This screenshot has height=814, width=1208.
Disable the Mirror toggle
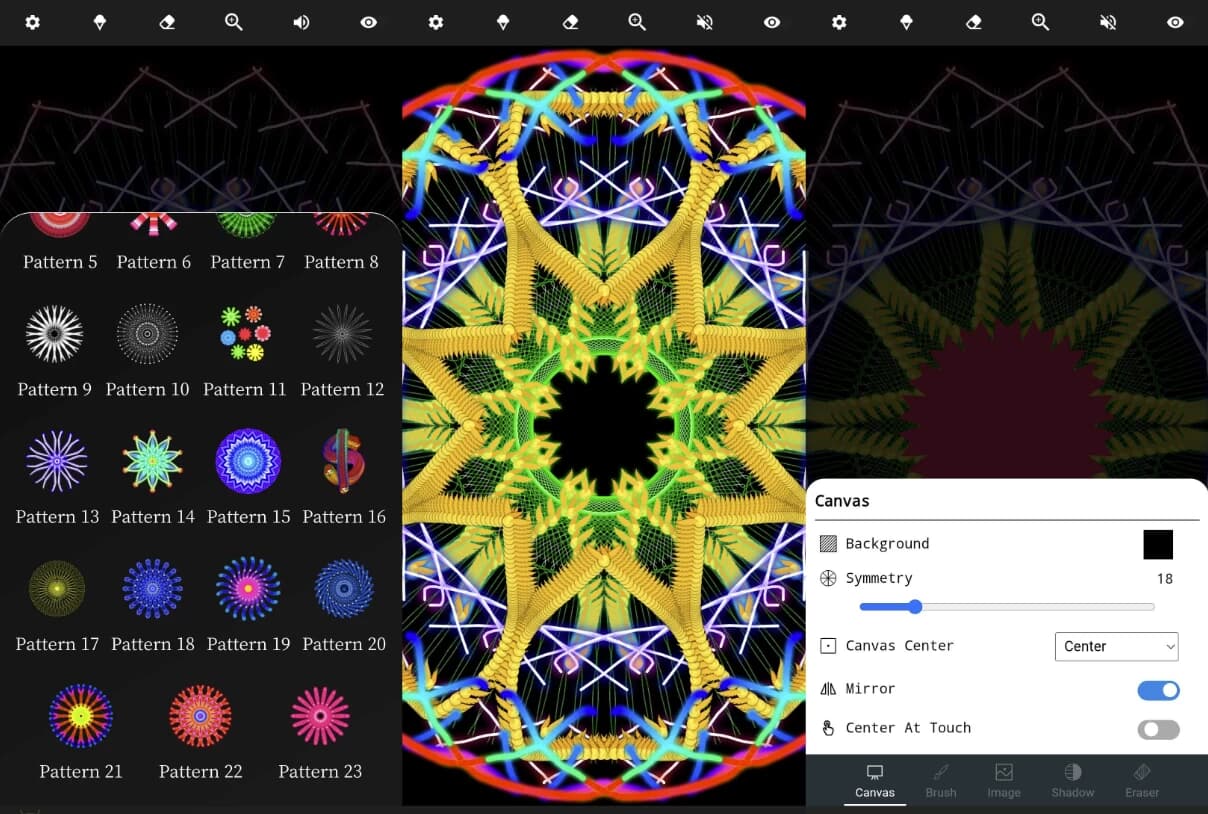1158,690
